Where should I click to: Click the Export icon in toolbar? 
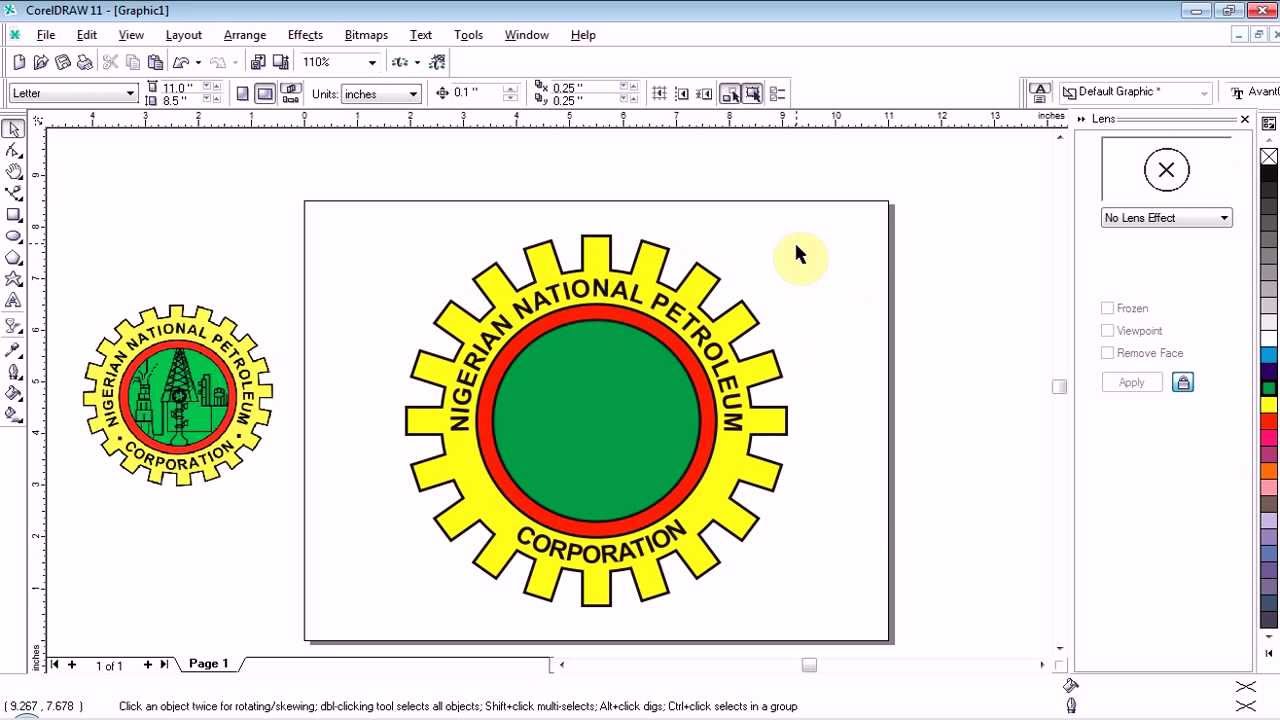coord(280,62)
